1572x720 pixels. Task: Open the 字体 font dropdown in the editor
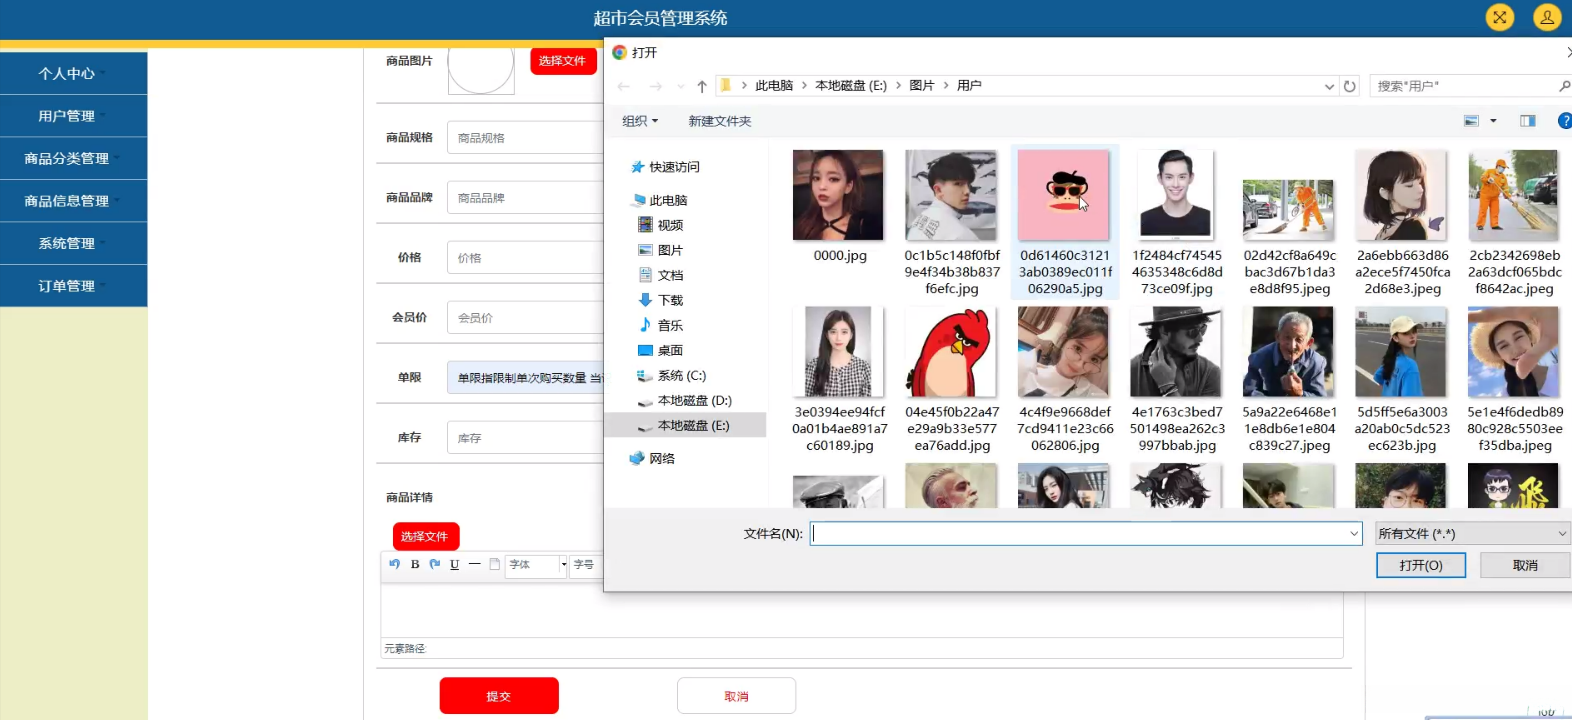tap(537, 565)
